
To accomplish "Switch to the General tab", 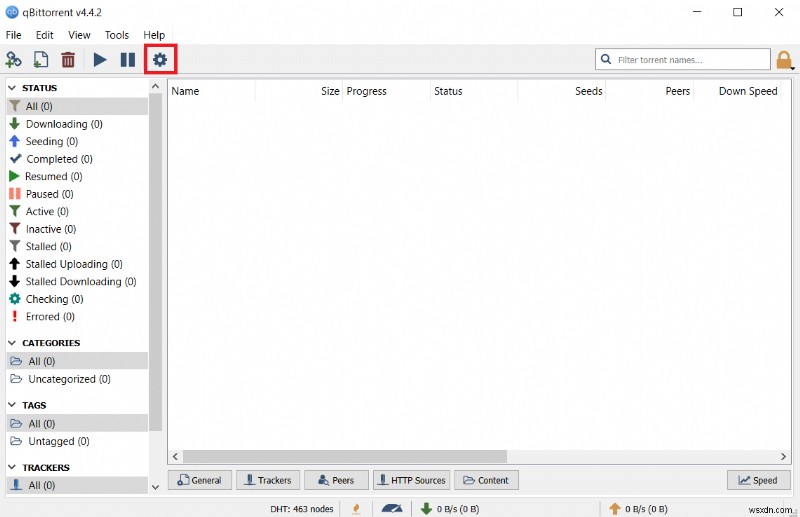I will (x=200, y=480).
